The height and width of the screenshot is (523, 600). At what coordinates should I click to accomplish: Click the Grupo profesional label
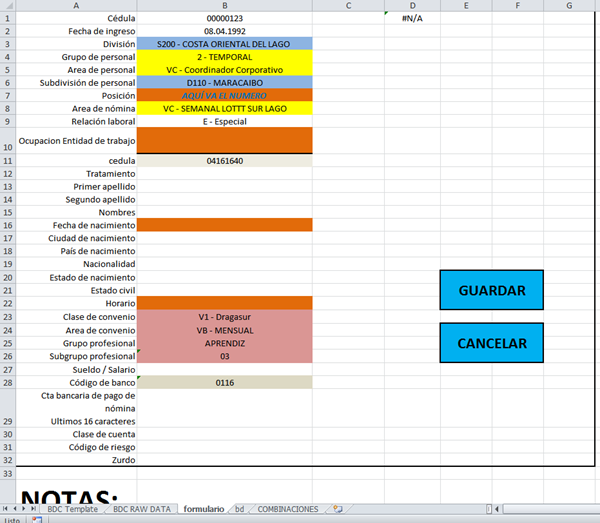tap(99, 343)
